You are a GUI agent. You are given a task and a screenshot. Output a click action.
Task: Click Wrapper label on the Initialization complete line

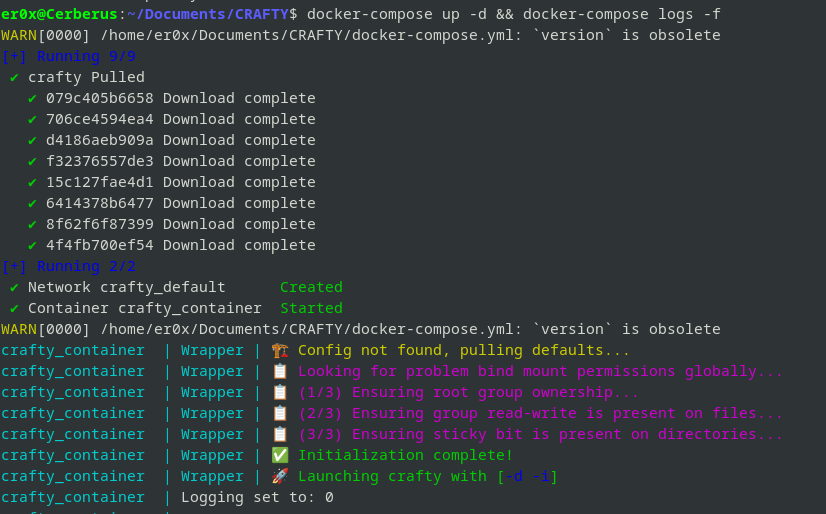click(x=212, y=455)
